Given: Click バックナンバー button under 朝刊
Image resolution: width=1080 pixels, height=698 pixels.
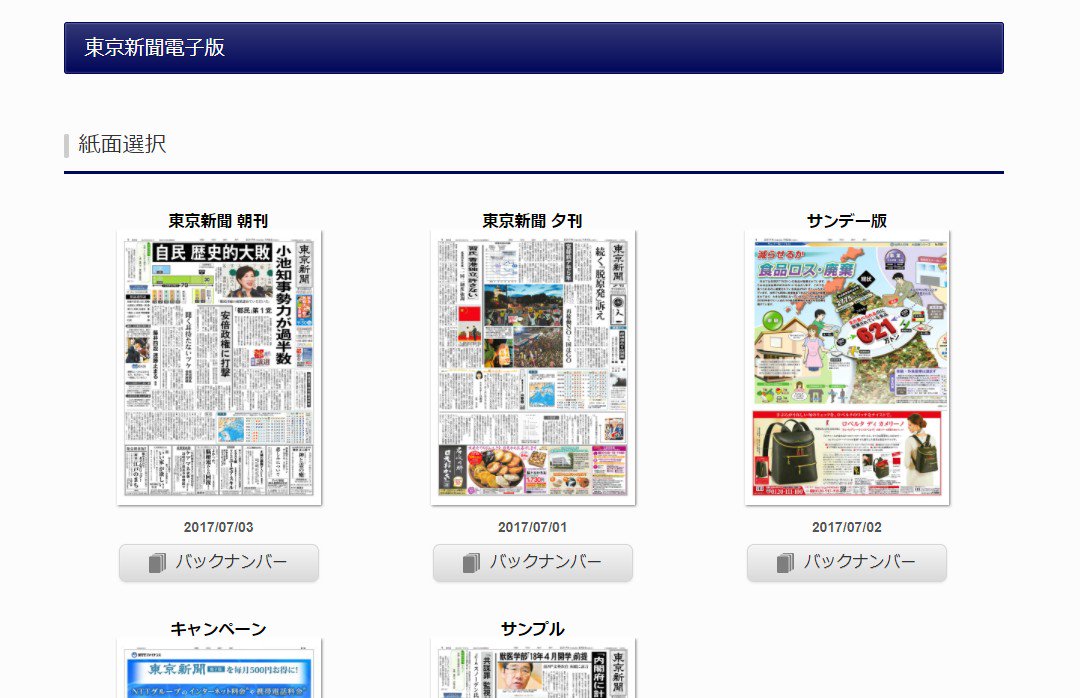Looking at the screenshot, I should pyautogui.click(x=219, y=562).
